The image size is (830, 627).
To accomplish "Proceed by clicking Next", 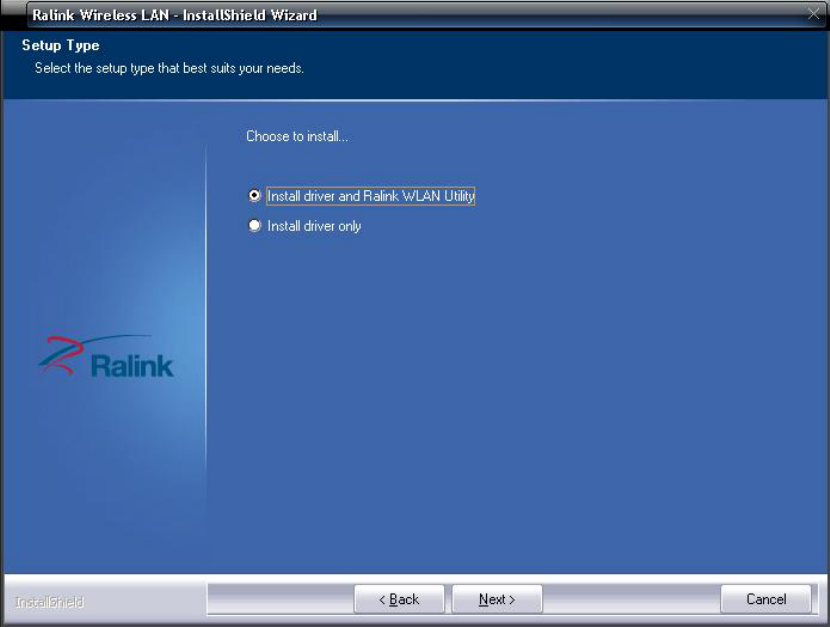I will coord(497,599).
